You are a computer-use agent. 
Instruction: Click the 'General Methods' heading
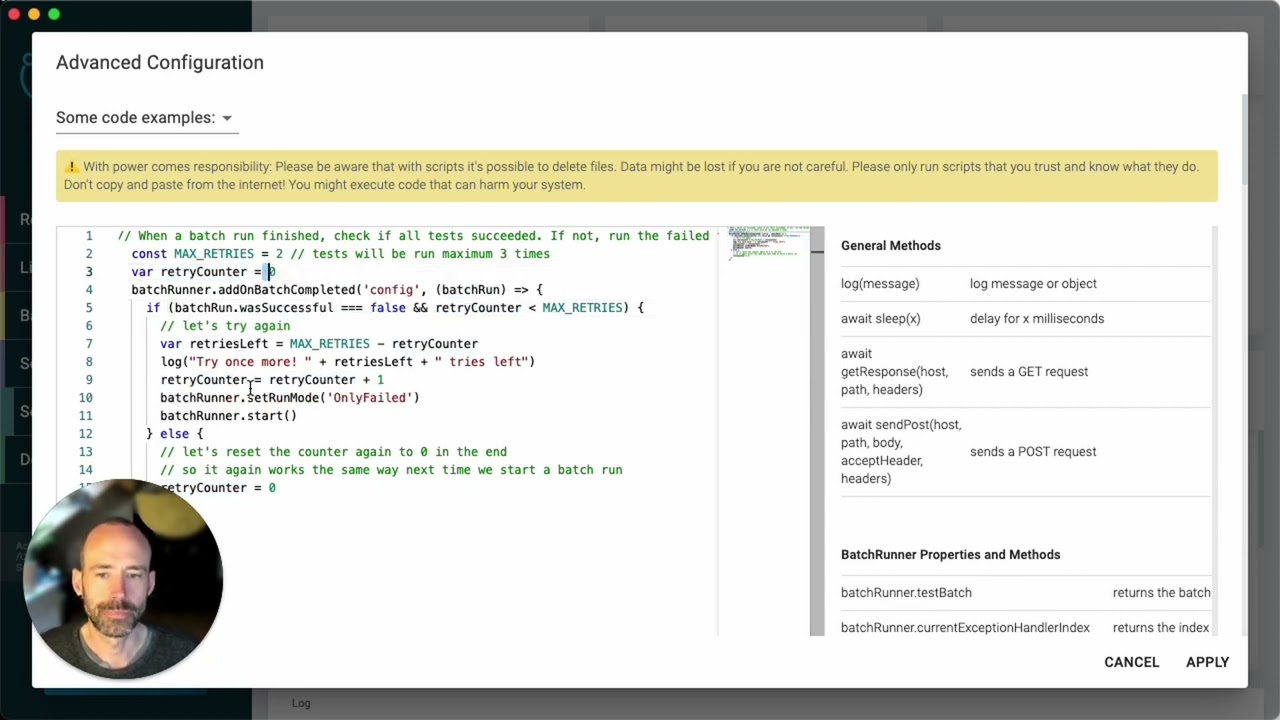point(890,246)
